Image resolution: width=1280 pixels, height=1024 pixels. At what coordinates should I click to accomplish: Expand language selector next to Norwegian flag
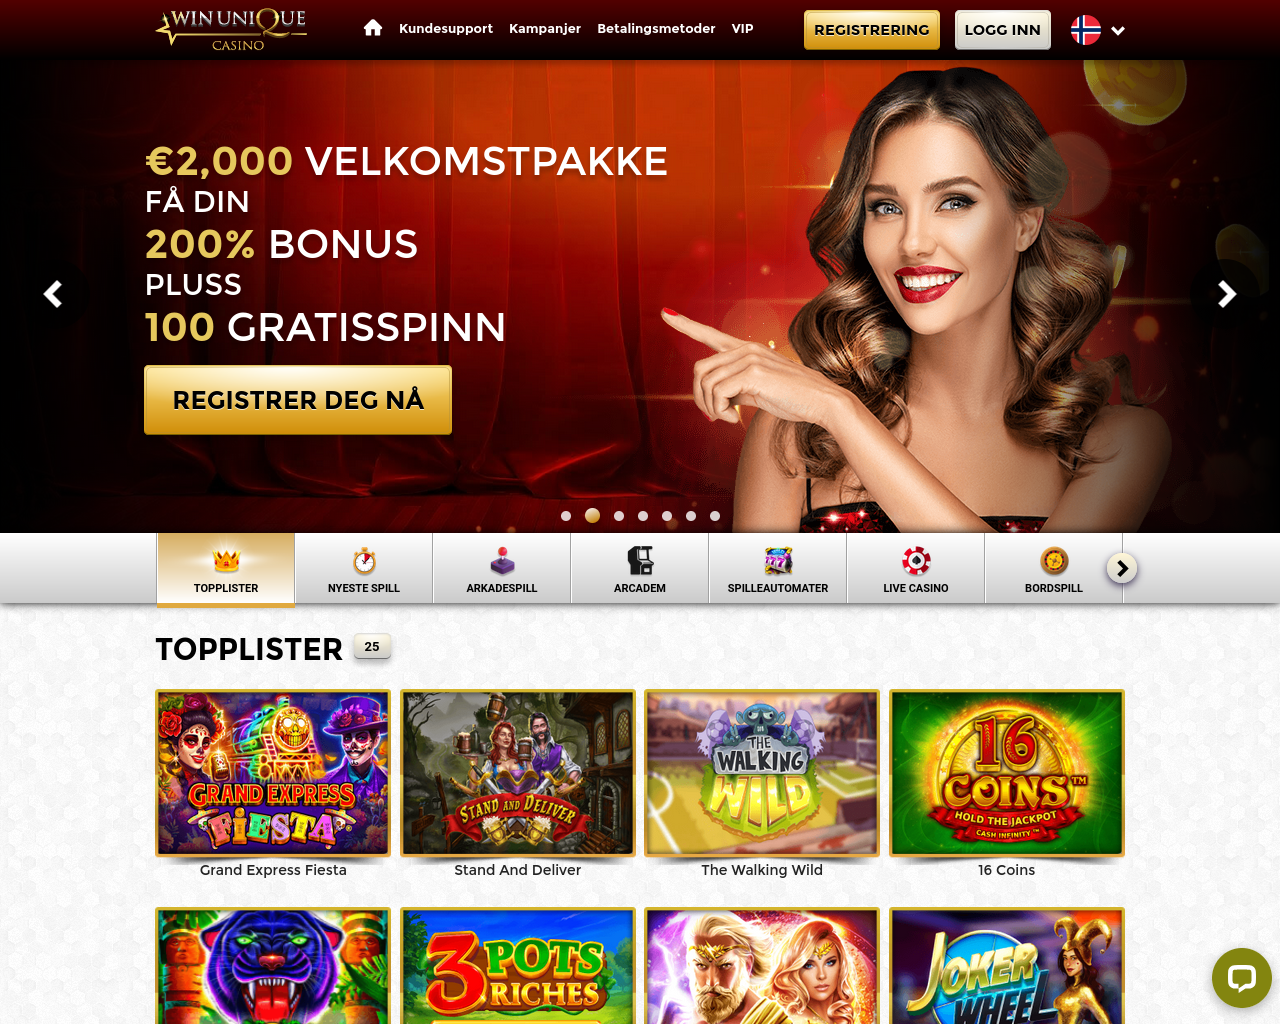click(1118, 31)
